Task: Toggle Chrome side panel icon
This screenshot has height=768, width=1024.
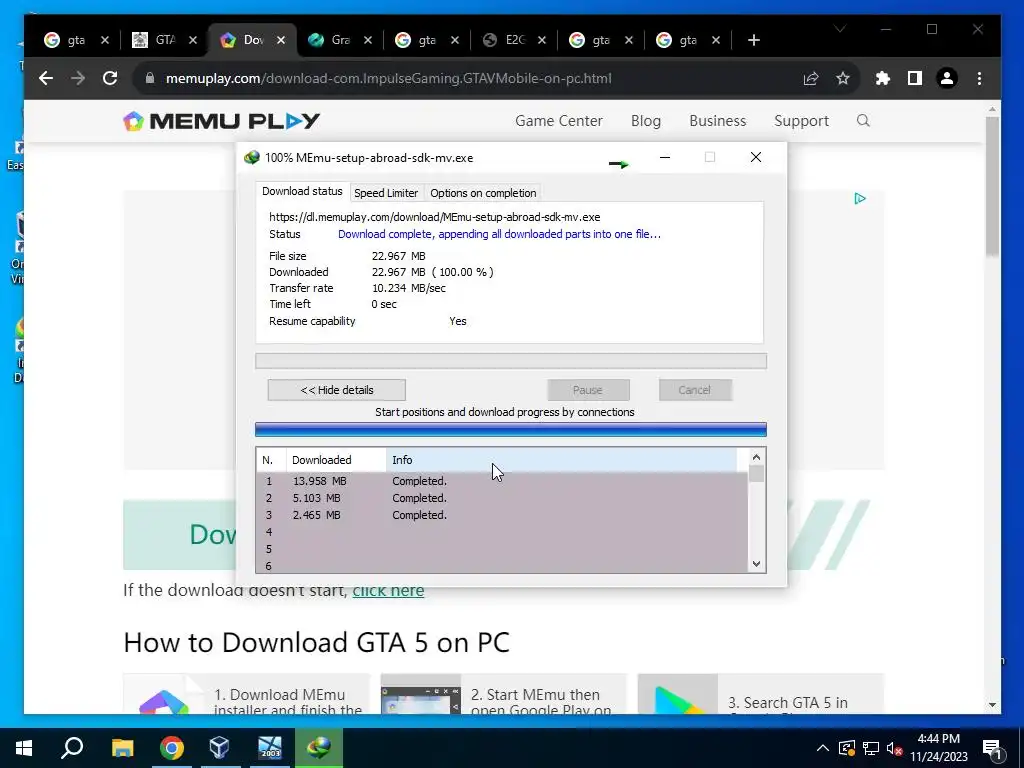Action: point(915,78)
